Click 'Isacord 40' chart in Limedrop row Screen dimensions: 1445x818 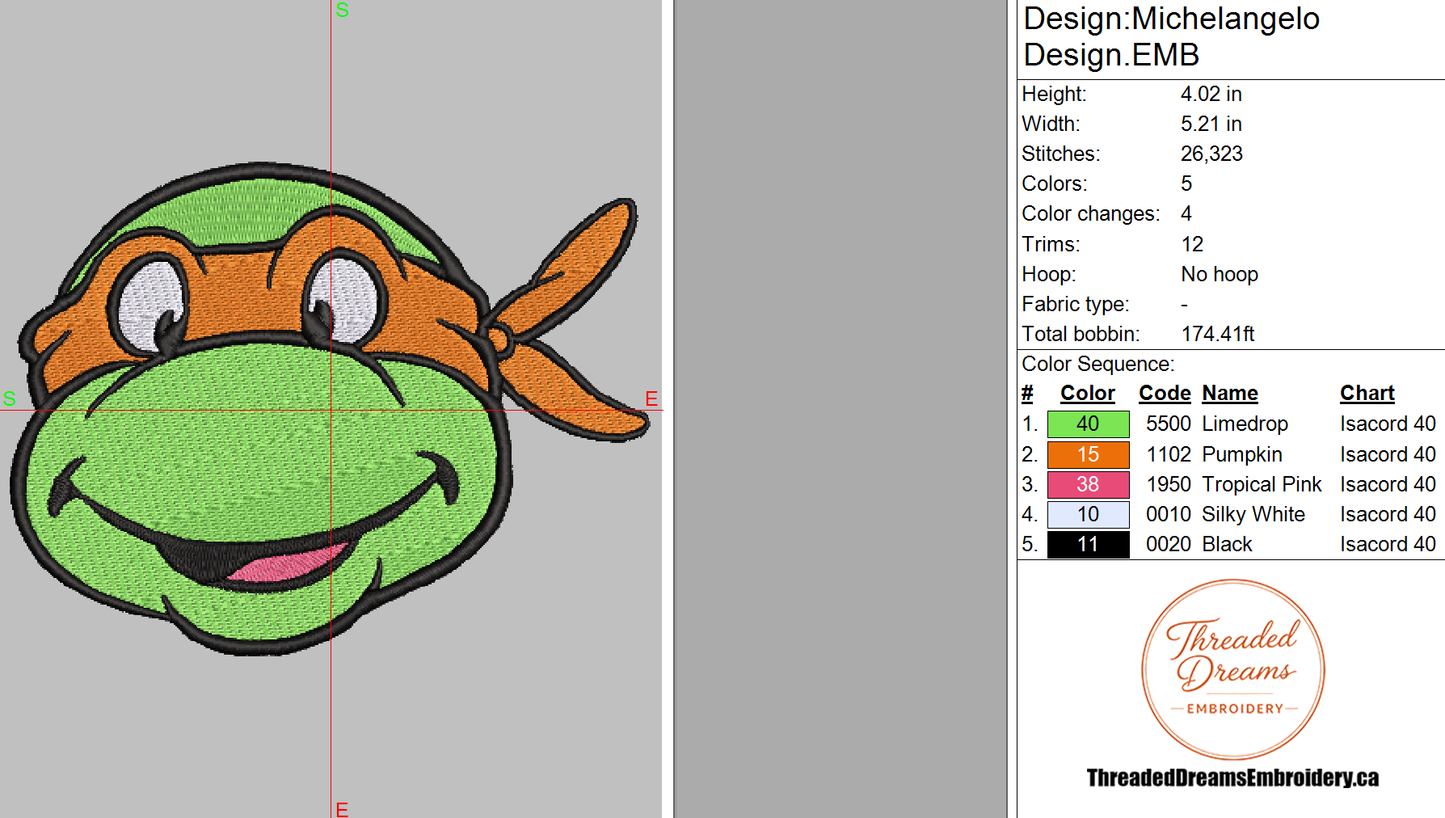pyautogui.click(x=1388, y=424)
